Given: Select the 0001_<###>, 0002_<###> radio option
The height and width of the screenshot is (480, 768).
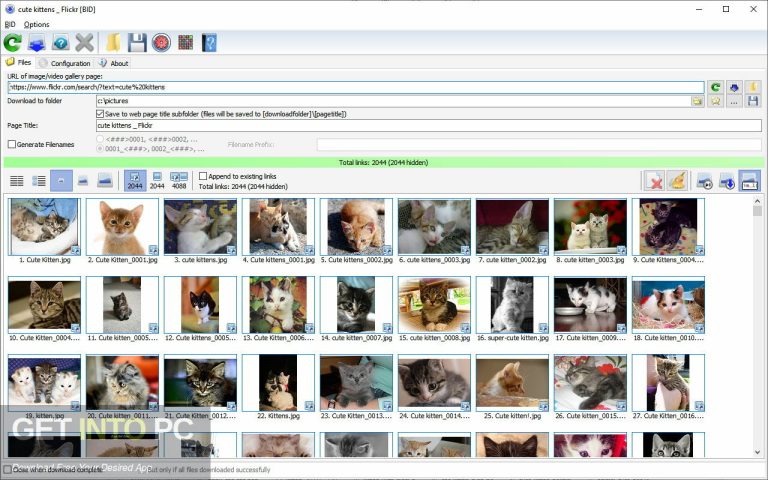Looking at the screenshot, I should tap(100, 148).
